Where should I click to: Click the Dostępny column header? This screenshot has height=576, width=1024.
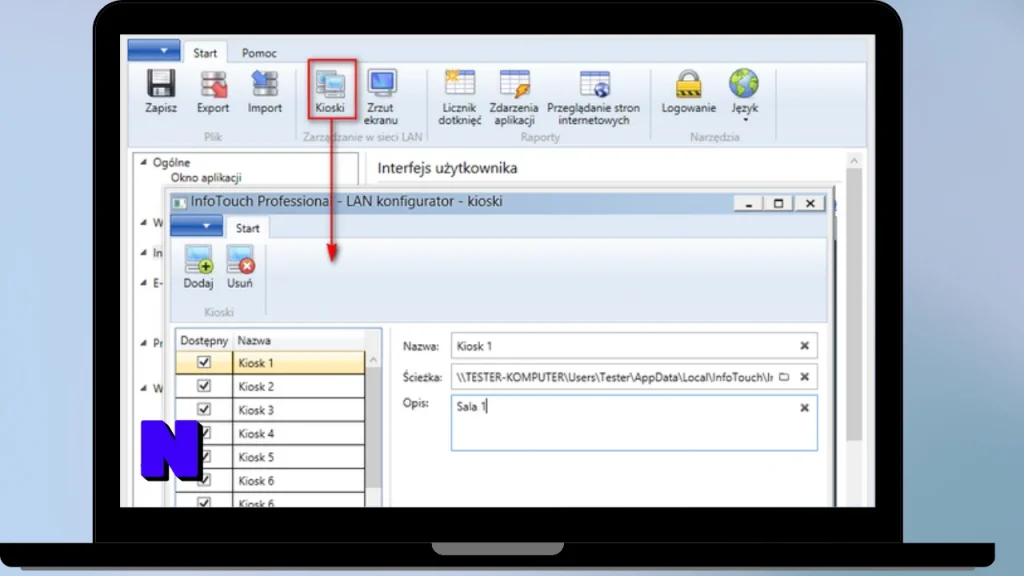point(204,340)
